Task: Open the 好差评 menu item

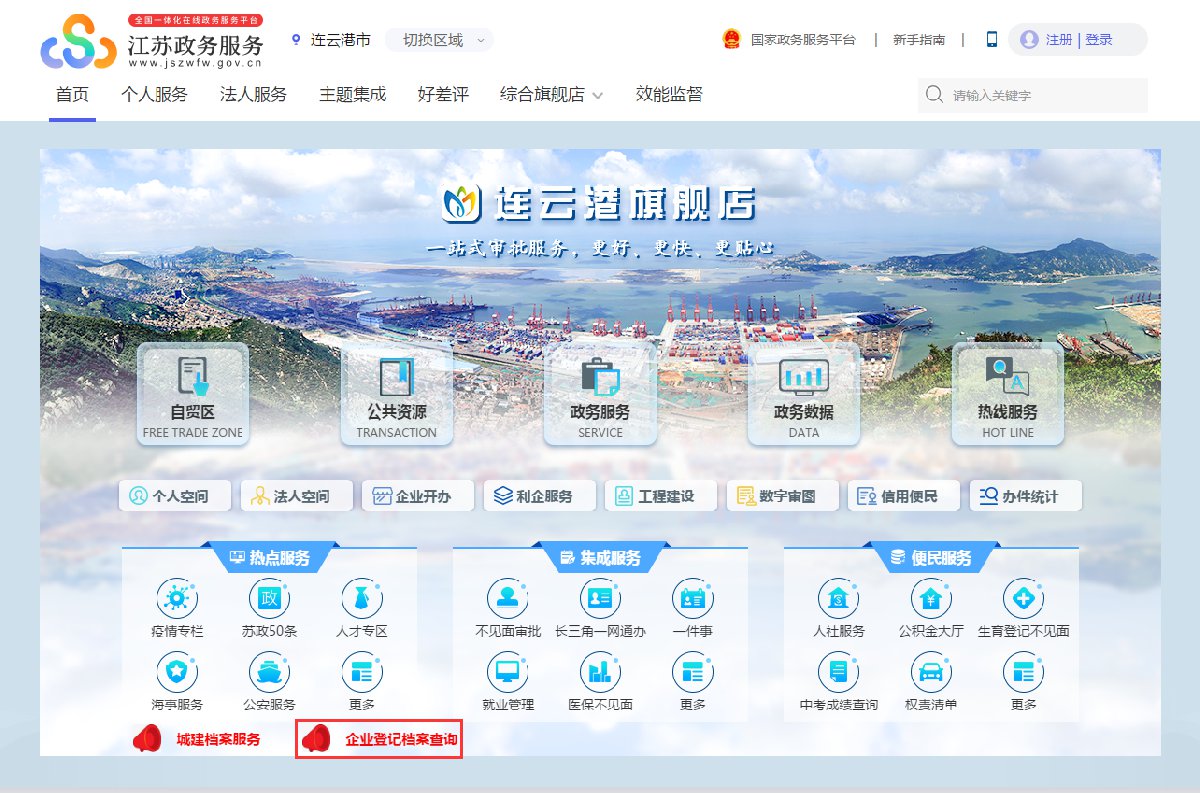Action: (443, 94)
